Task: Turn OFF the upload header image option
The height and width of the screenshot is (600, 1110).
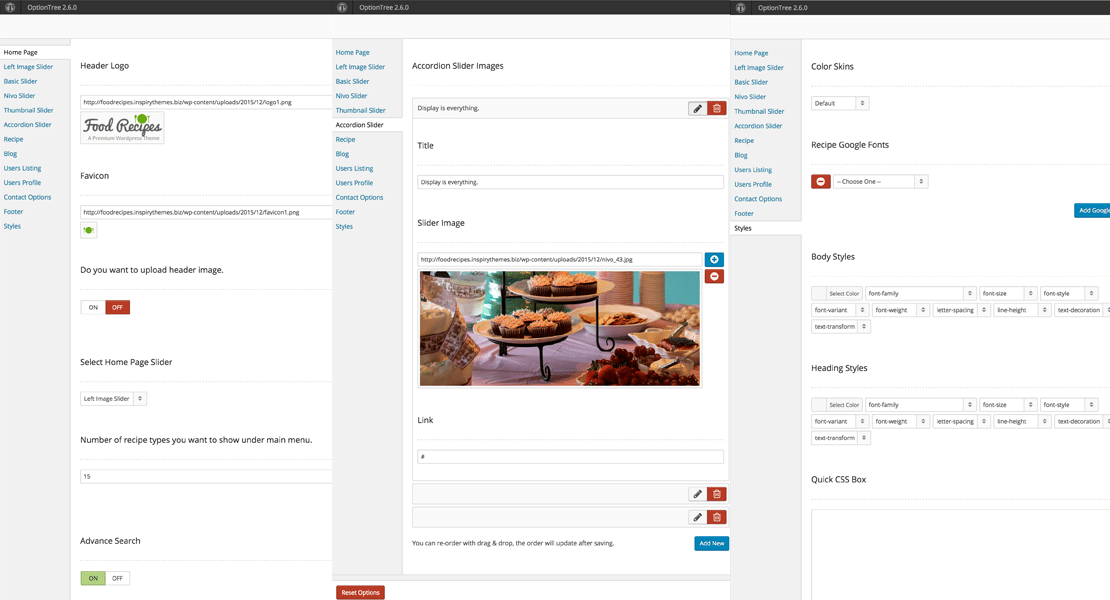Action: pos(118,307)
